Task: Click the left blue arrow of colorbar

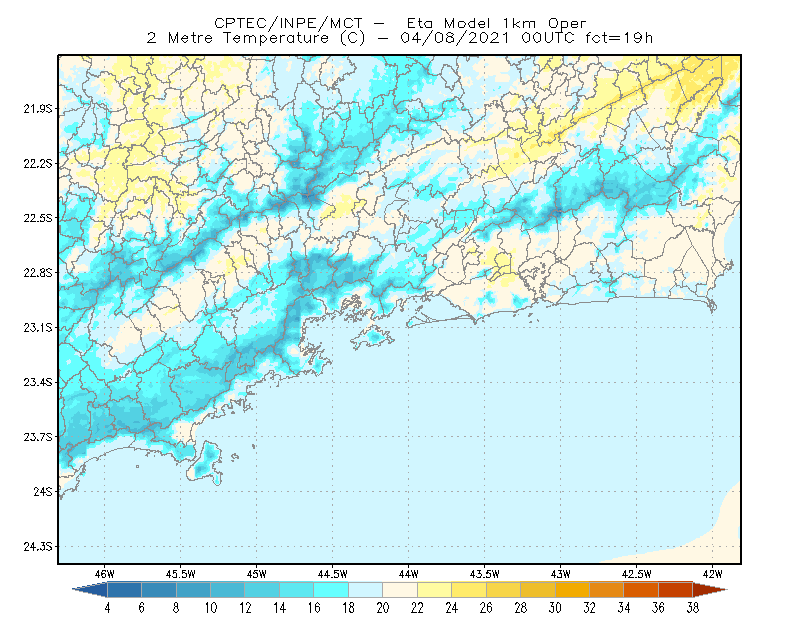Action: tap(92, 590)
